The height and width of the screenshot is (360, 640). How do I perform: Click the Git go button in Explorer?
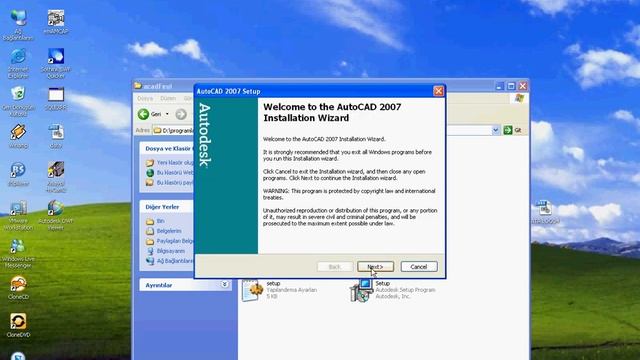513,130
